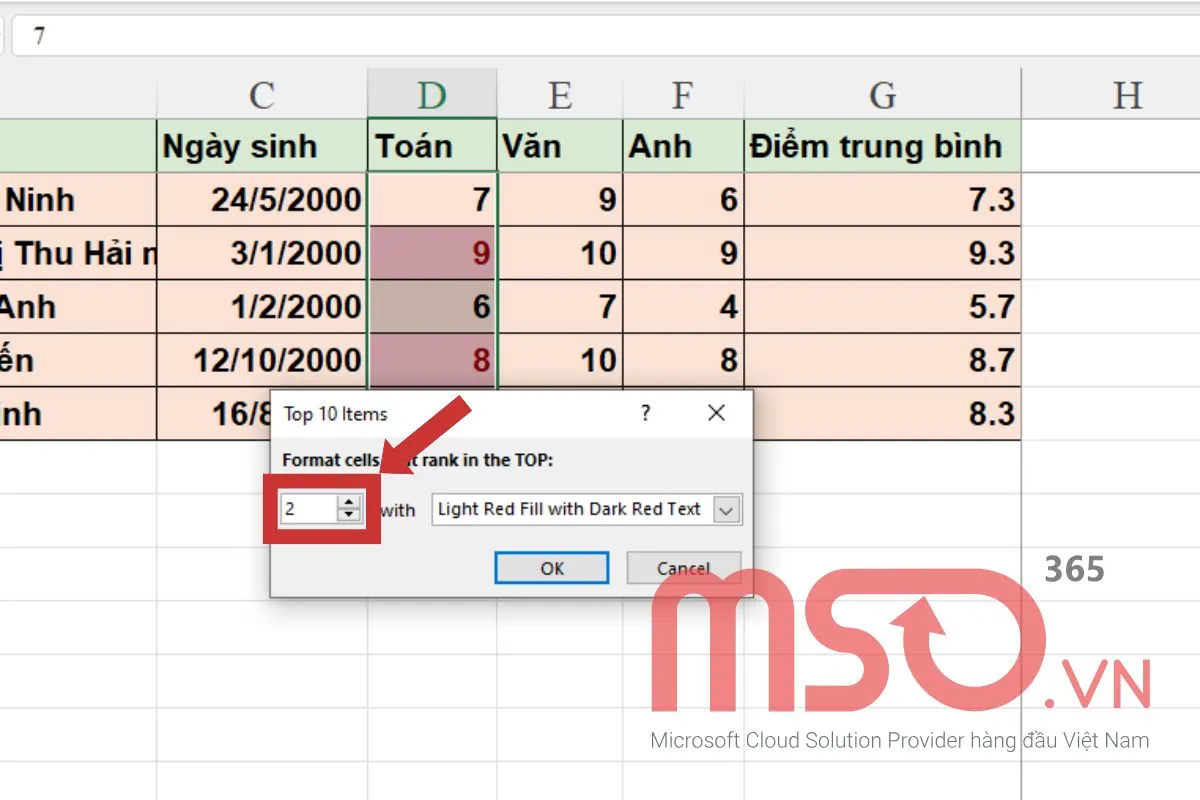Decrease rank count with down spinner arrow
Screen dimensions: 1200x800
tap(348, 515)
